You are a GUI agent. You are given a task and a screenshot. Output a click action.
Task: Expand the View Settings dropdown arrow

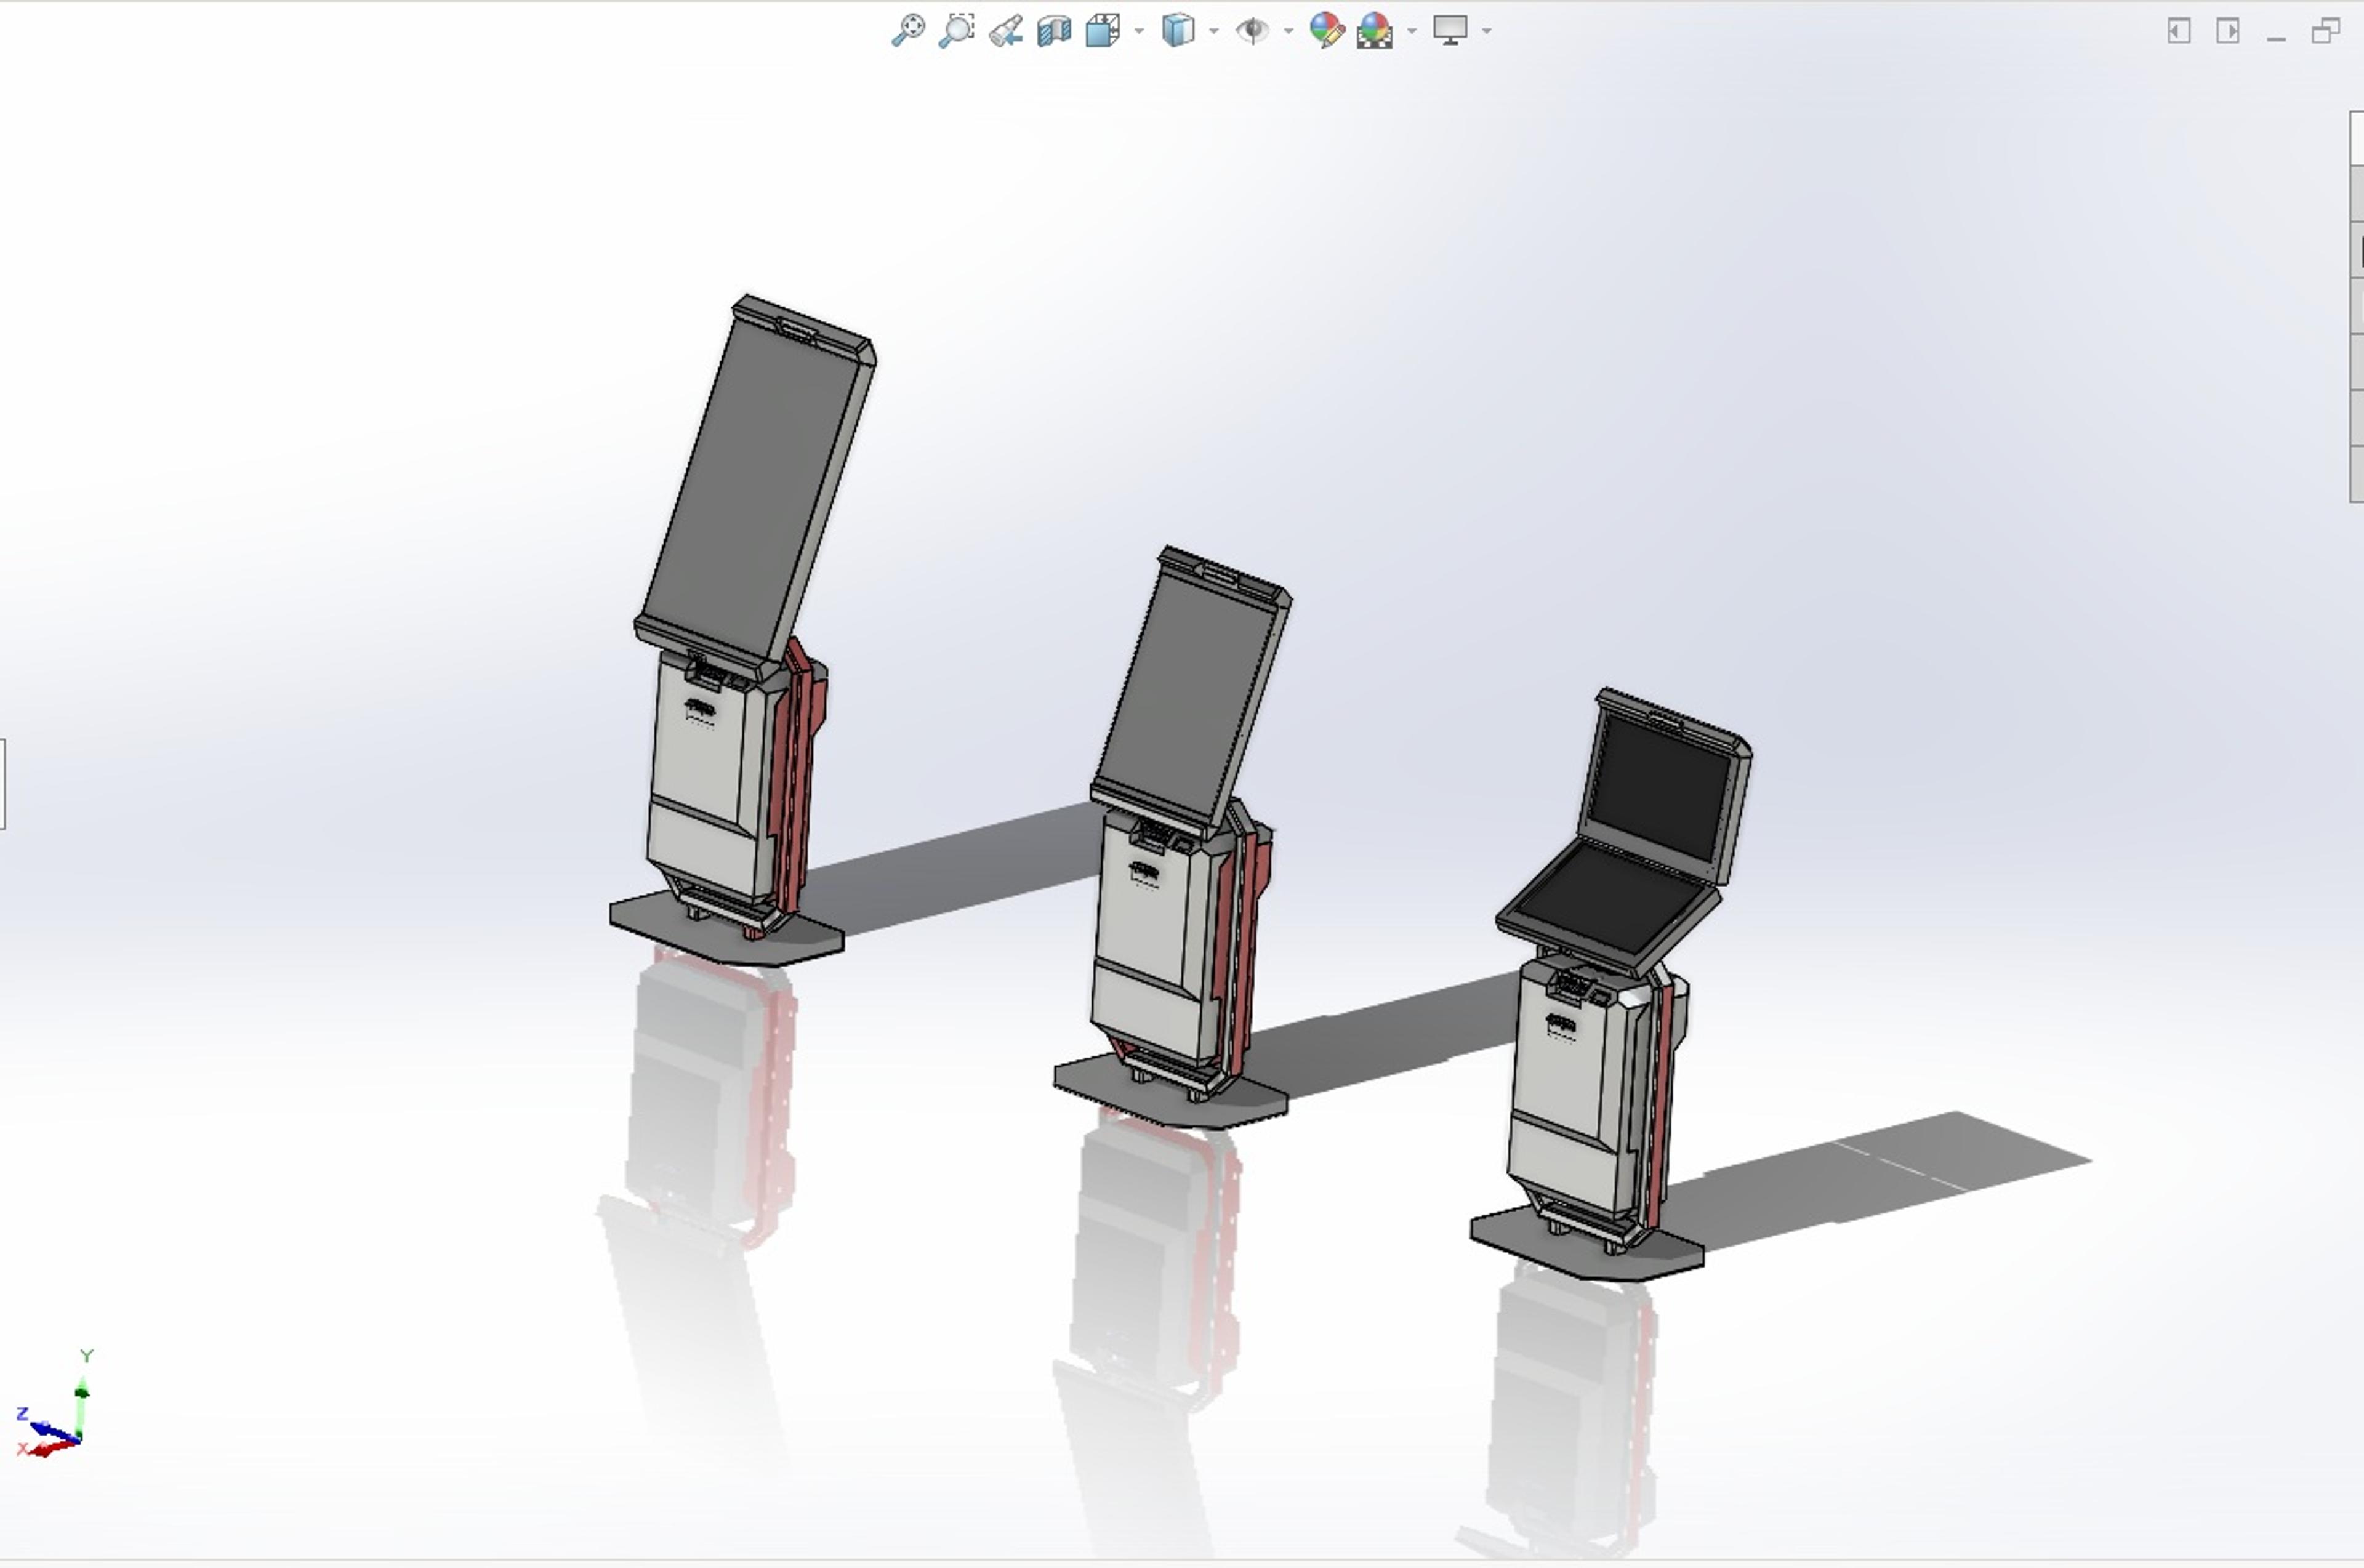click(1486, 32)
